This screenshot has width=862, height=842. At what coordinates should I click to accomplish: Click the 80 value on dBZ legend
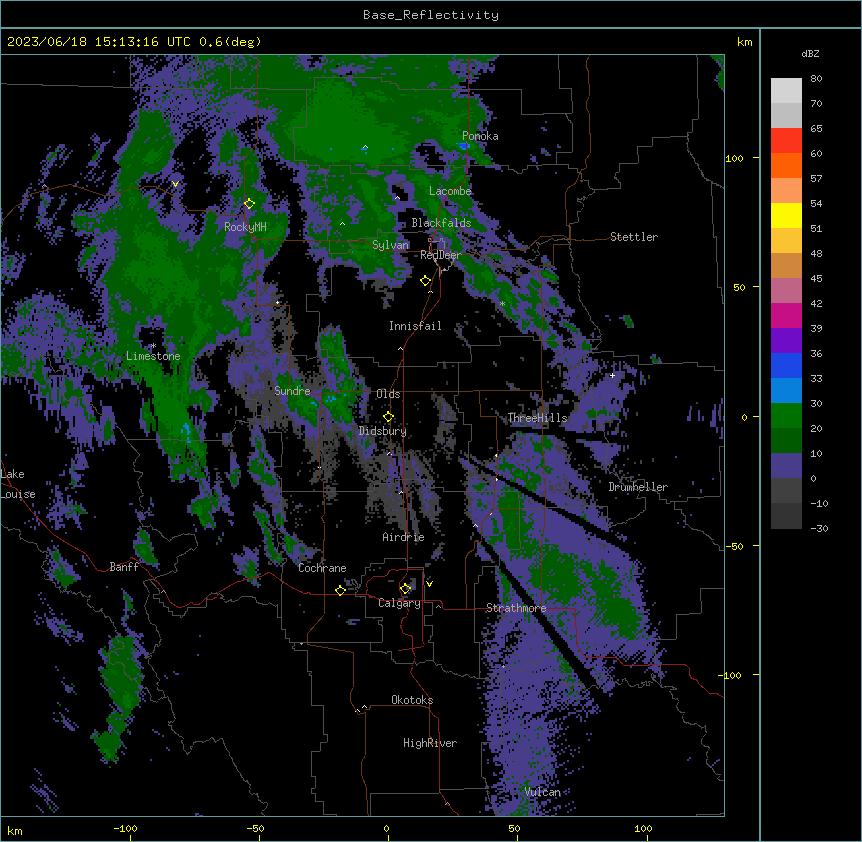point(816,79)
